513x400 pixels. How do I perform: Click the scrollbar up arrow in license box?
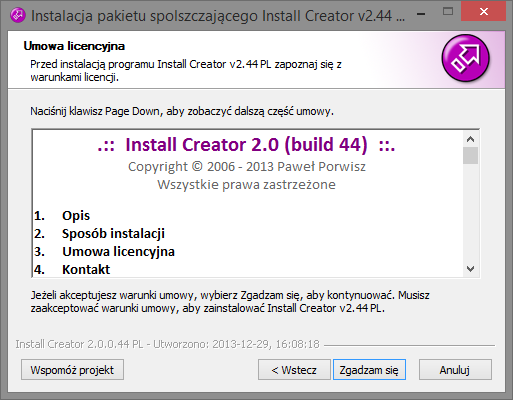pyautogui.click(x=470, y=139)
